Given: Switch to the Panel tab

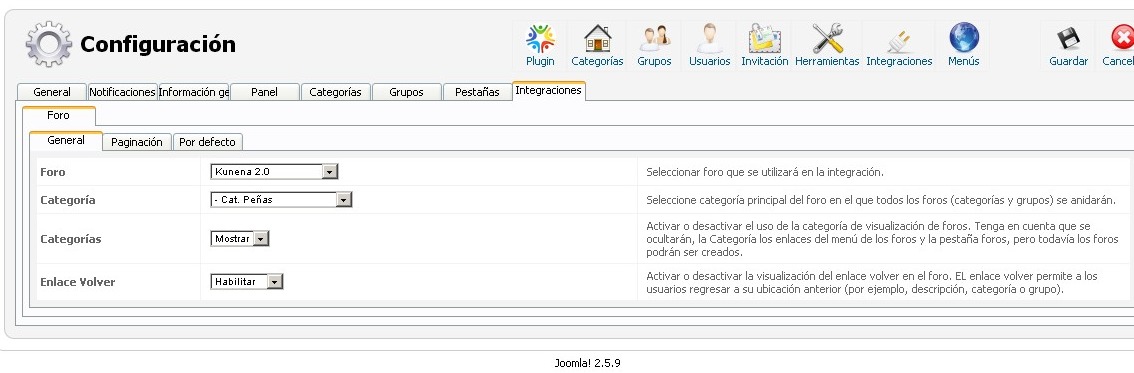Looking at the screenshot, I should (x=265, y=92).
